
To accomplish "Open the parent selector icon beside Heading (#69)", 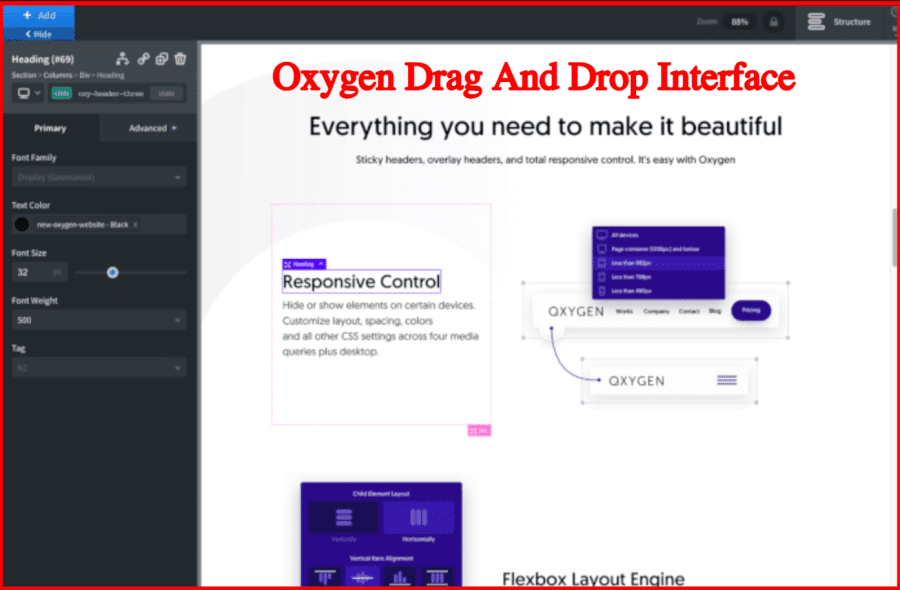I will tap(122, 59).
